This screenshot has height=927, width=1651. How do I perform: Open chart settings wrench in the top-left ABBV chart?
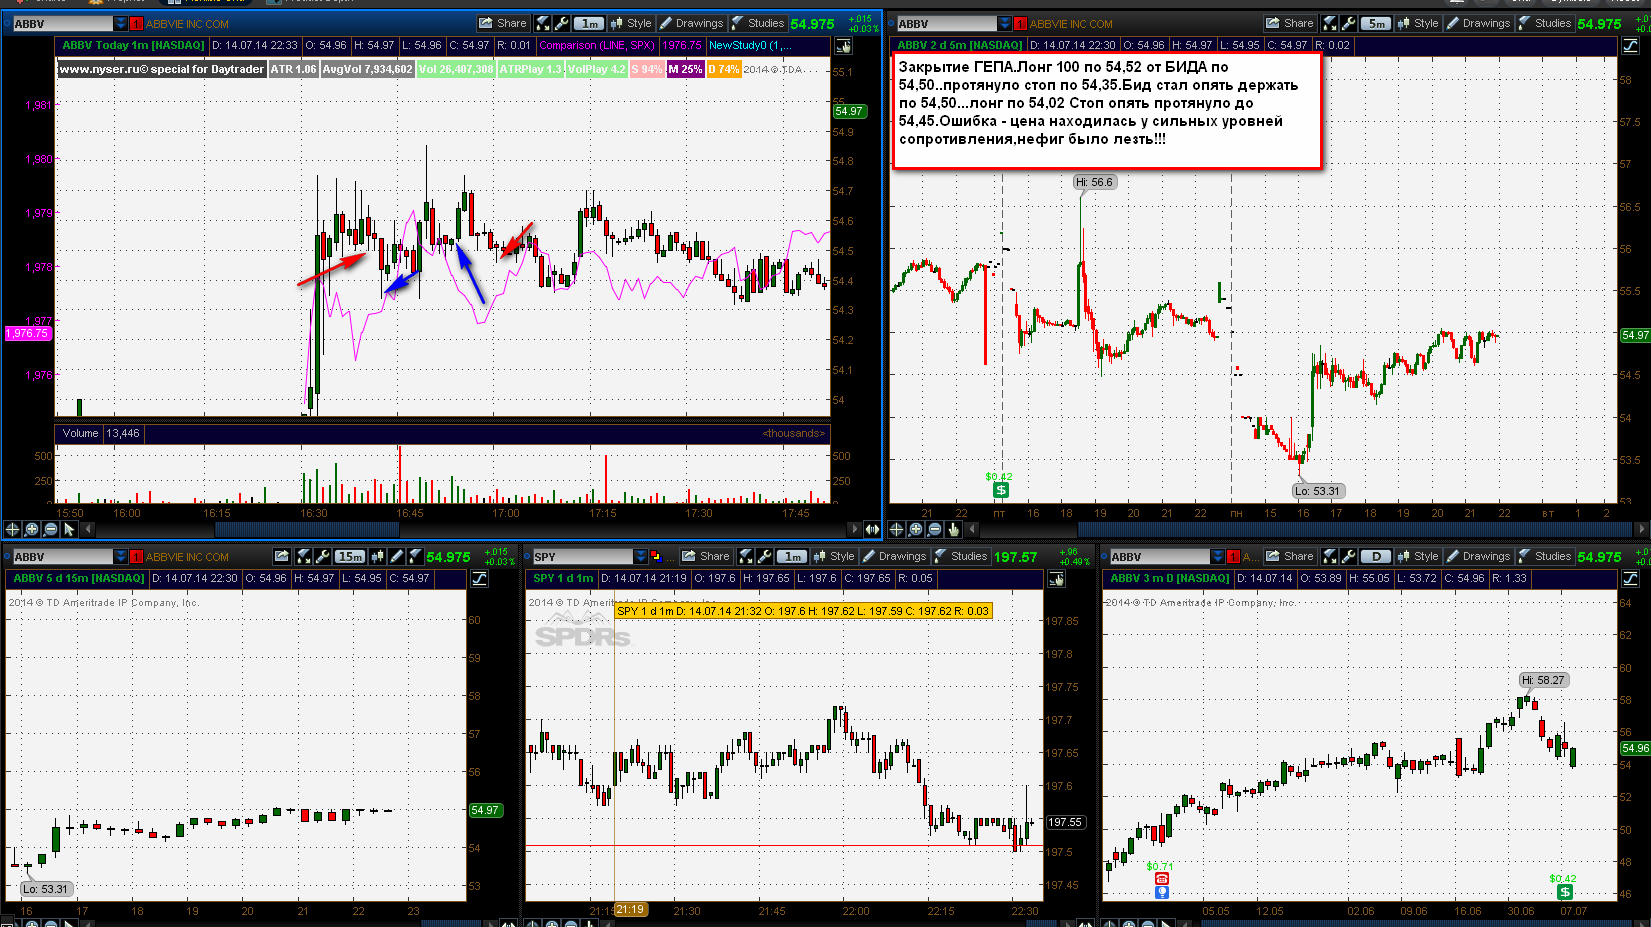coord(561,23)
